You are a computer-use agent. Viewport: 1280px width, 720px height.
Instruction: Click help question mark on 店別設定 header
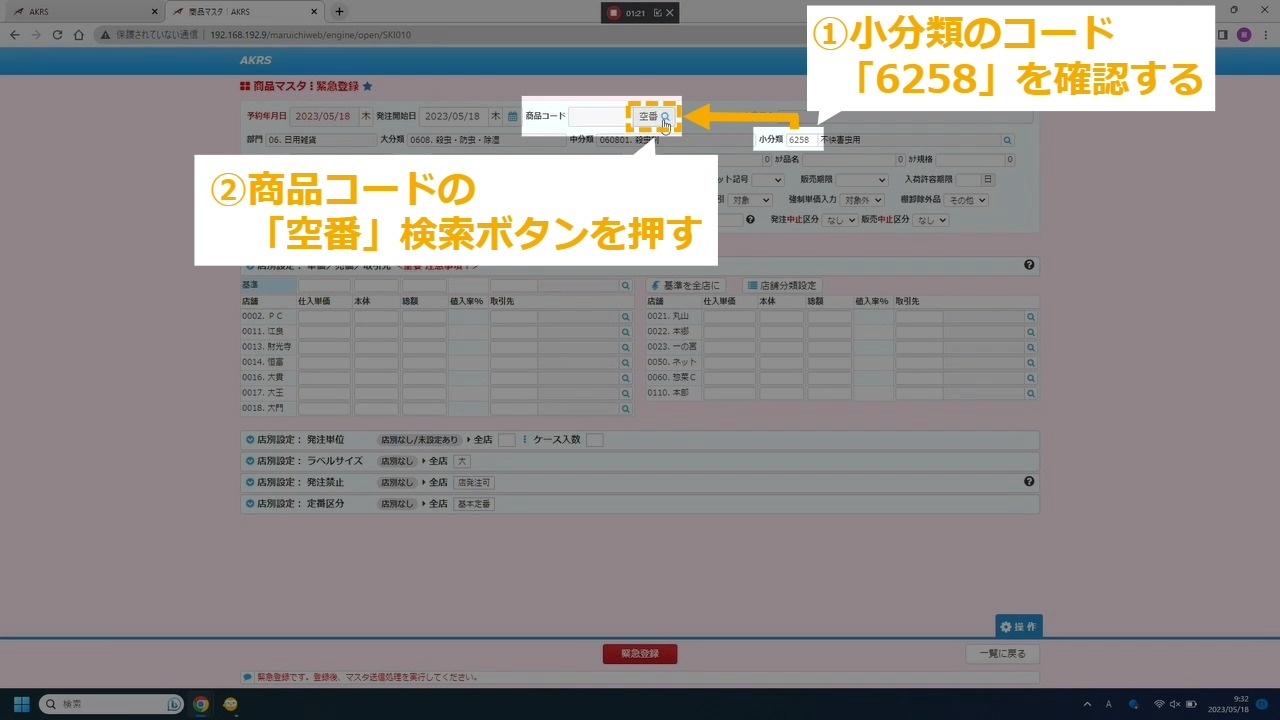coord(1029,265)
